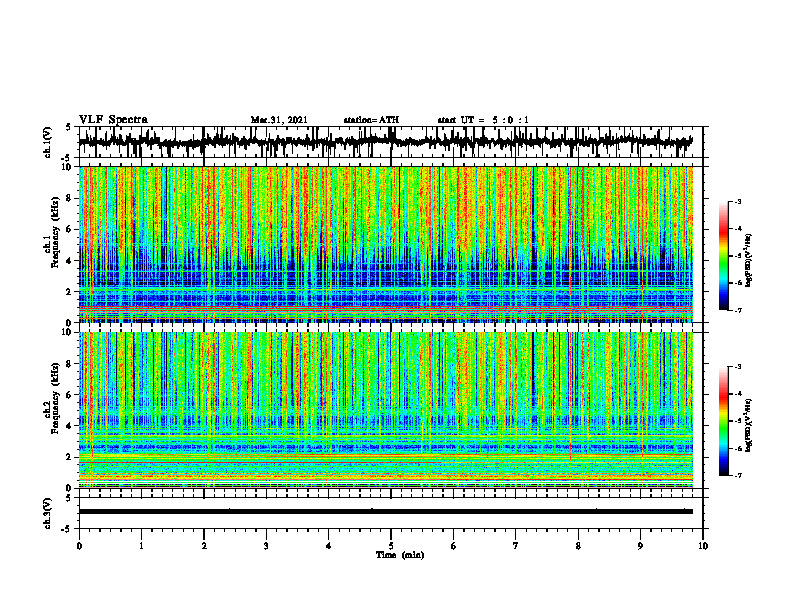792x612 pixels.
Task: Click the ch.2 Frequency (kHz) axis title
Action: pyautogui.click(x=51, y=399)
